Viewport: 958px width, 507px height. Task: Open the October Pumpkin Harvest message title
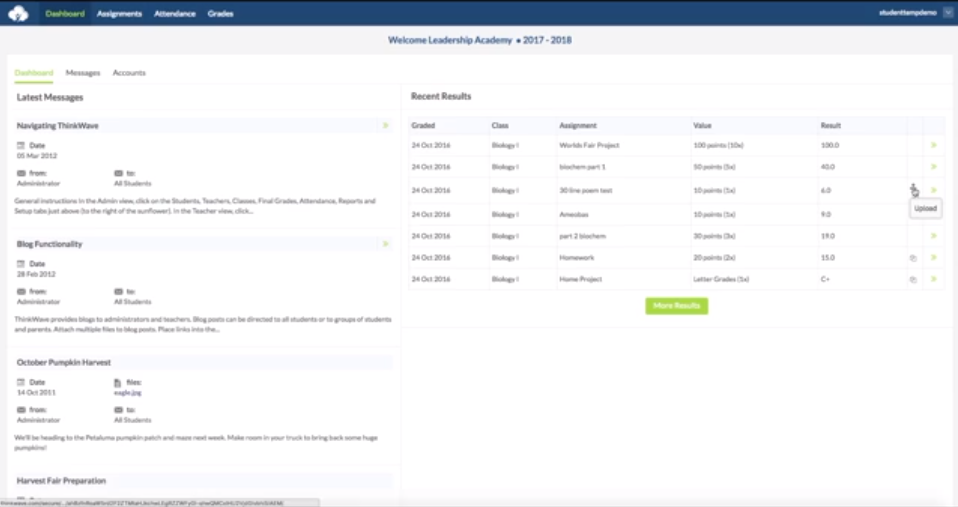(64, 362)
